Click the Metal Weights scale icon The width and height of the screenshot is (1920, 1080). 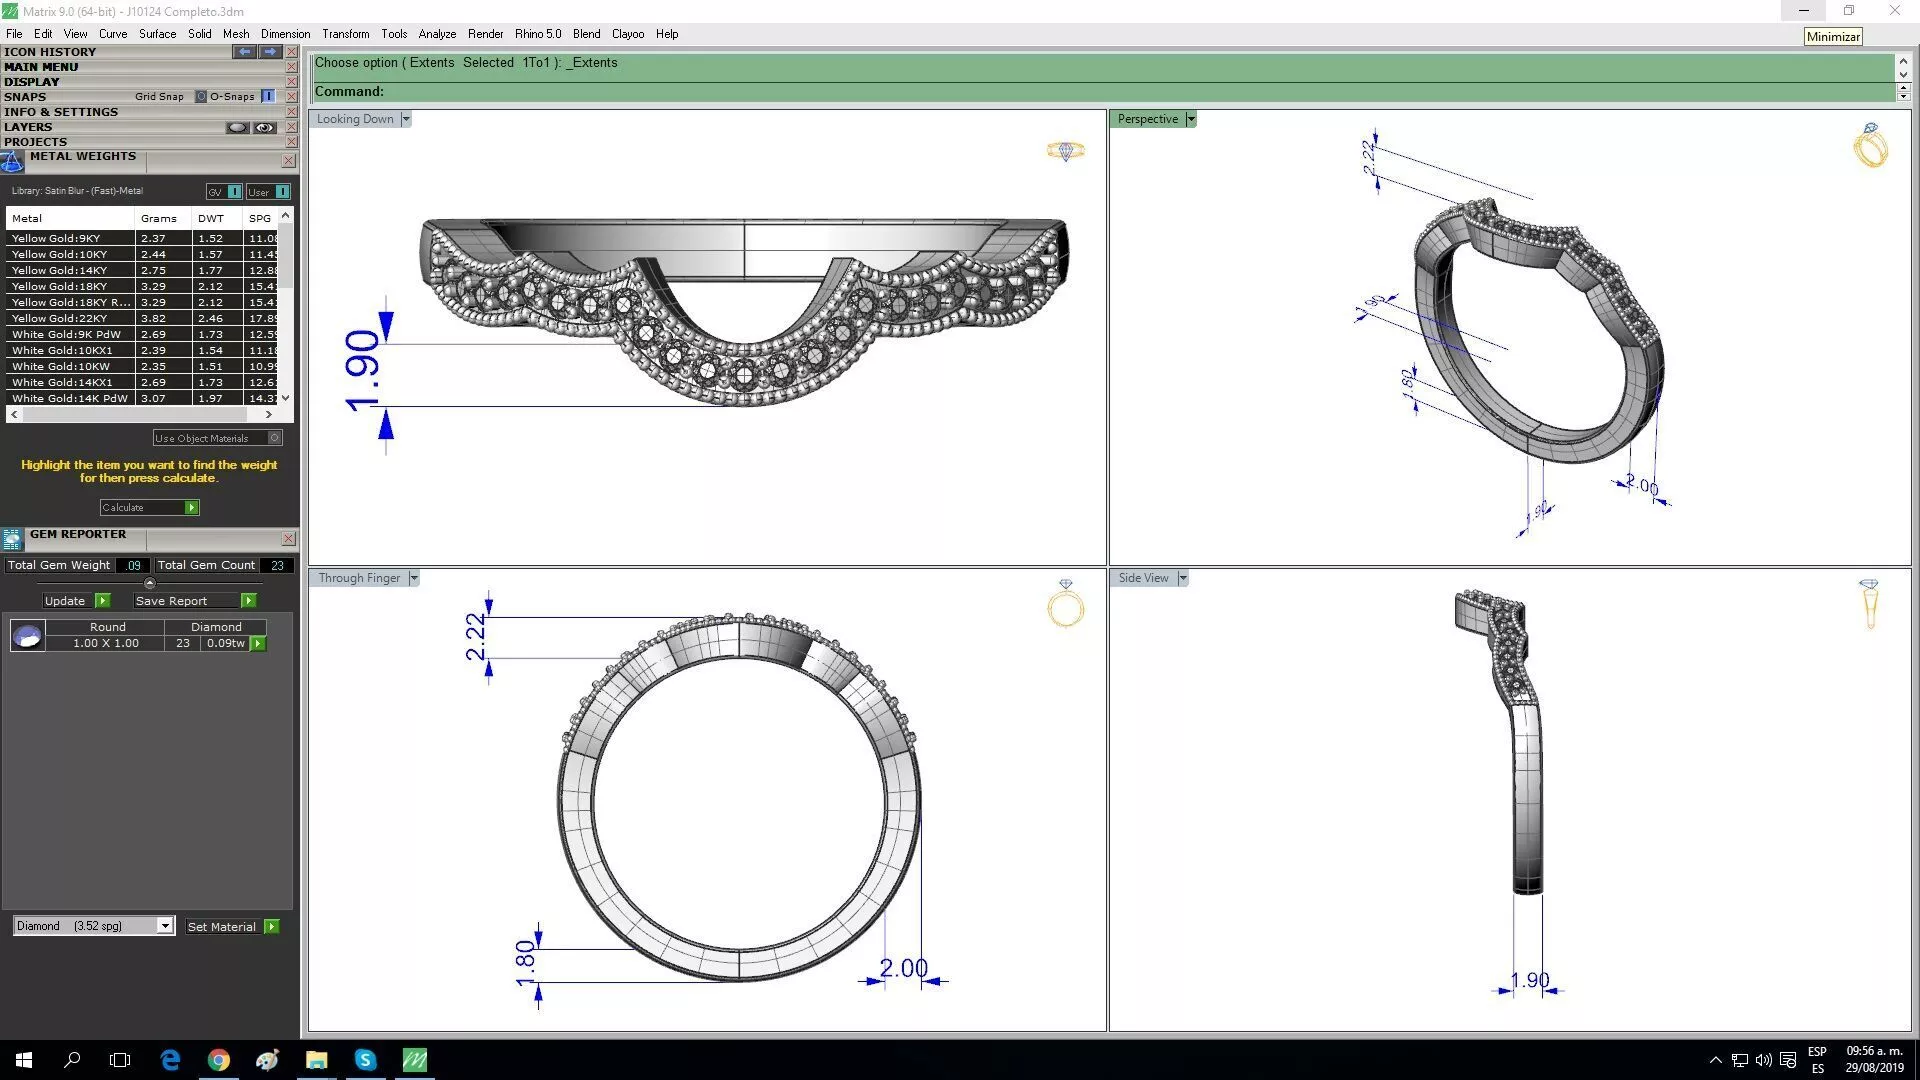pyautogui.click(x=12, y=162)
